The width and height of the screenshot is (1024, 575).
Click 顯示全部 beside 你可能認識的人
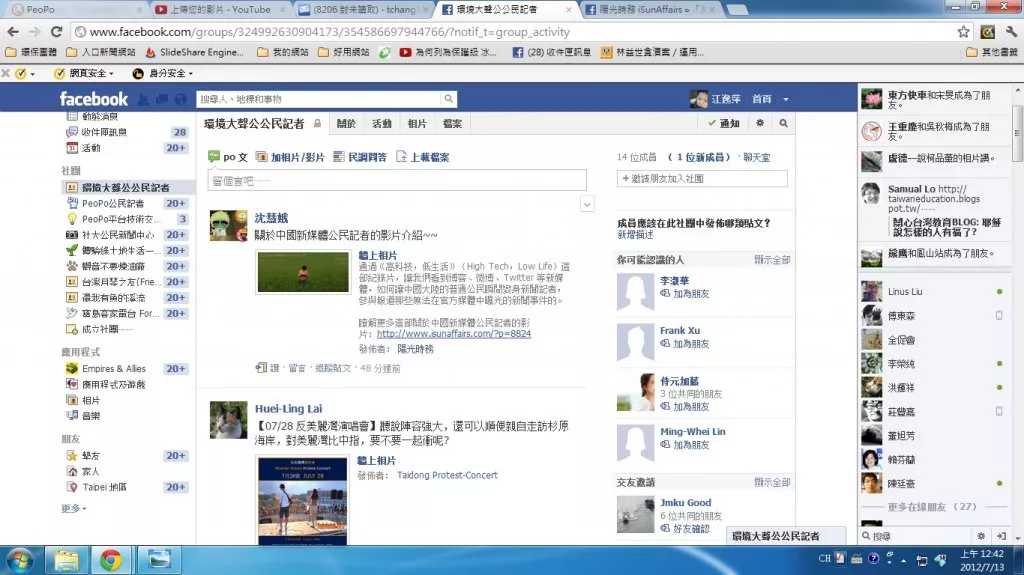point(772,259)
